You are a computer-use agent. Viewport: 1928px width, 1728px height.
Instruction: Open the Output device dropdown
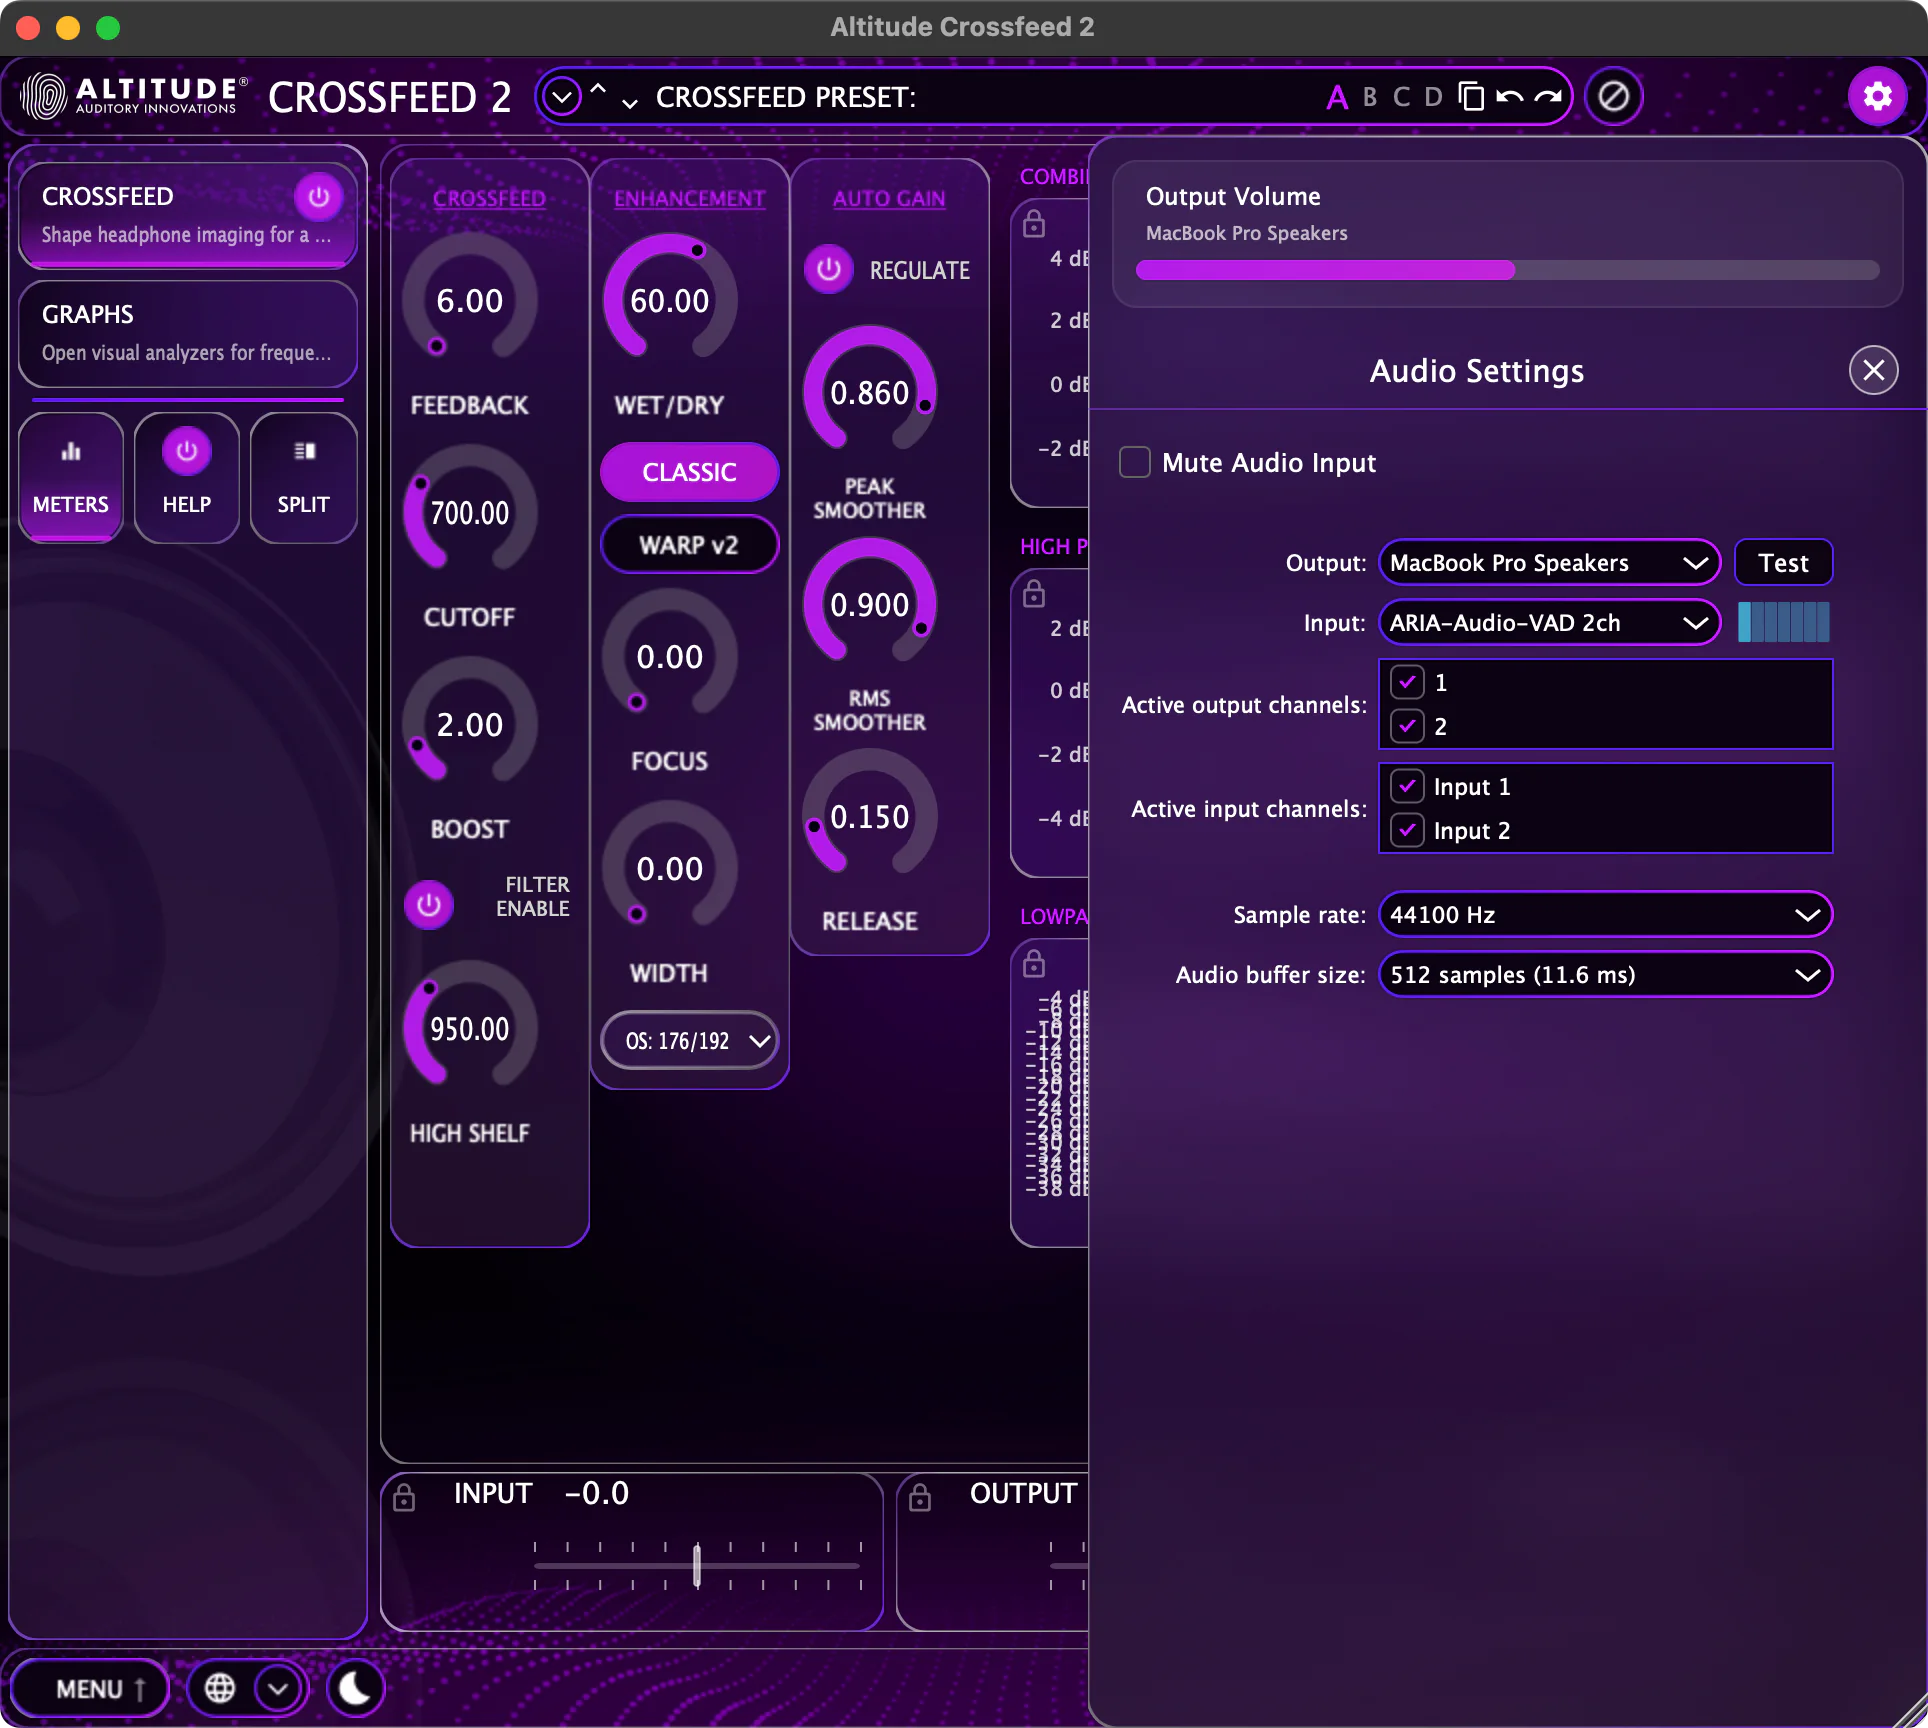tap(1549, 563)
